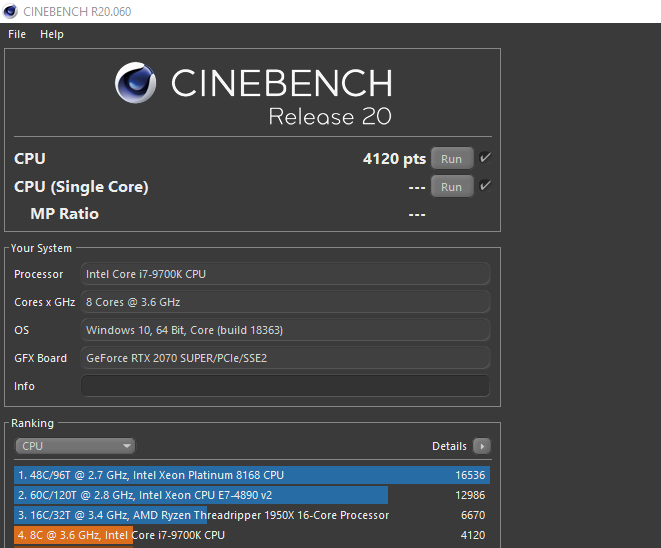Expand ranking Details arrow button
Viewport: 661px width, 548px height.
pos(482,446)
